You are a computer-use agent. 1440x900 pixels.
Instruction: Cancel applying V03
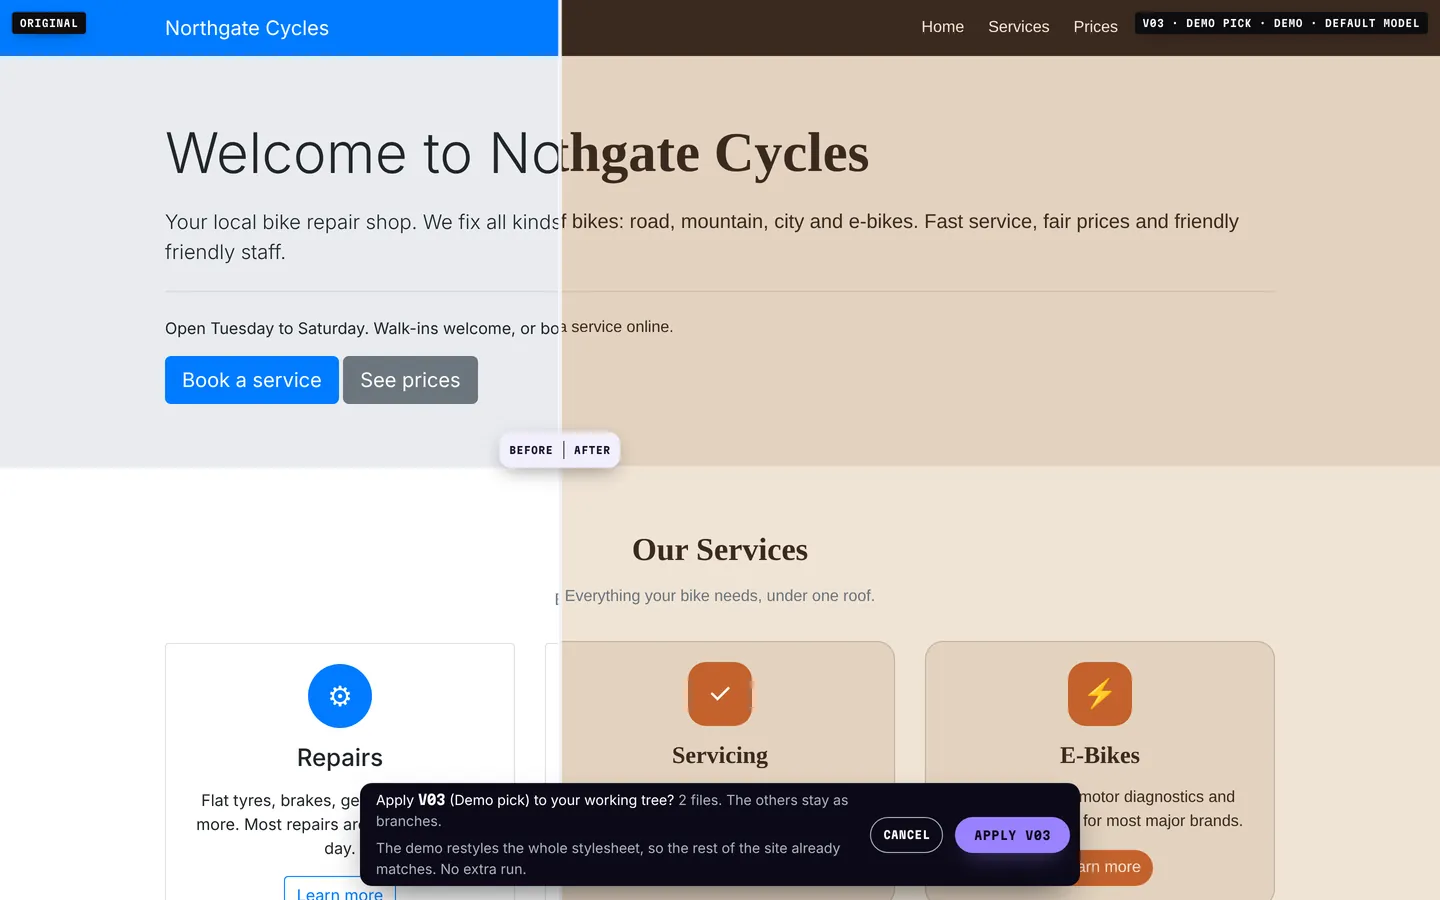(906, 835)
